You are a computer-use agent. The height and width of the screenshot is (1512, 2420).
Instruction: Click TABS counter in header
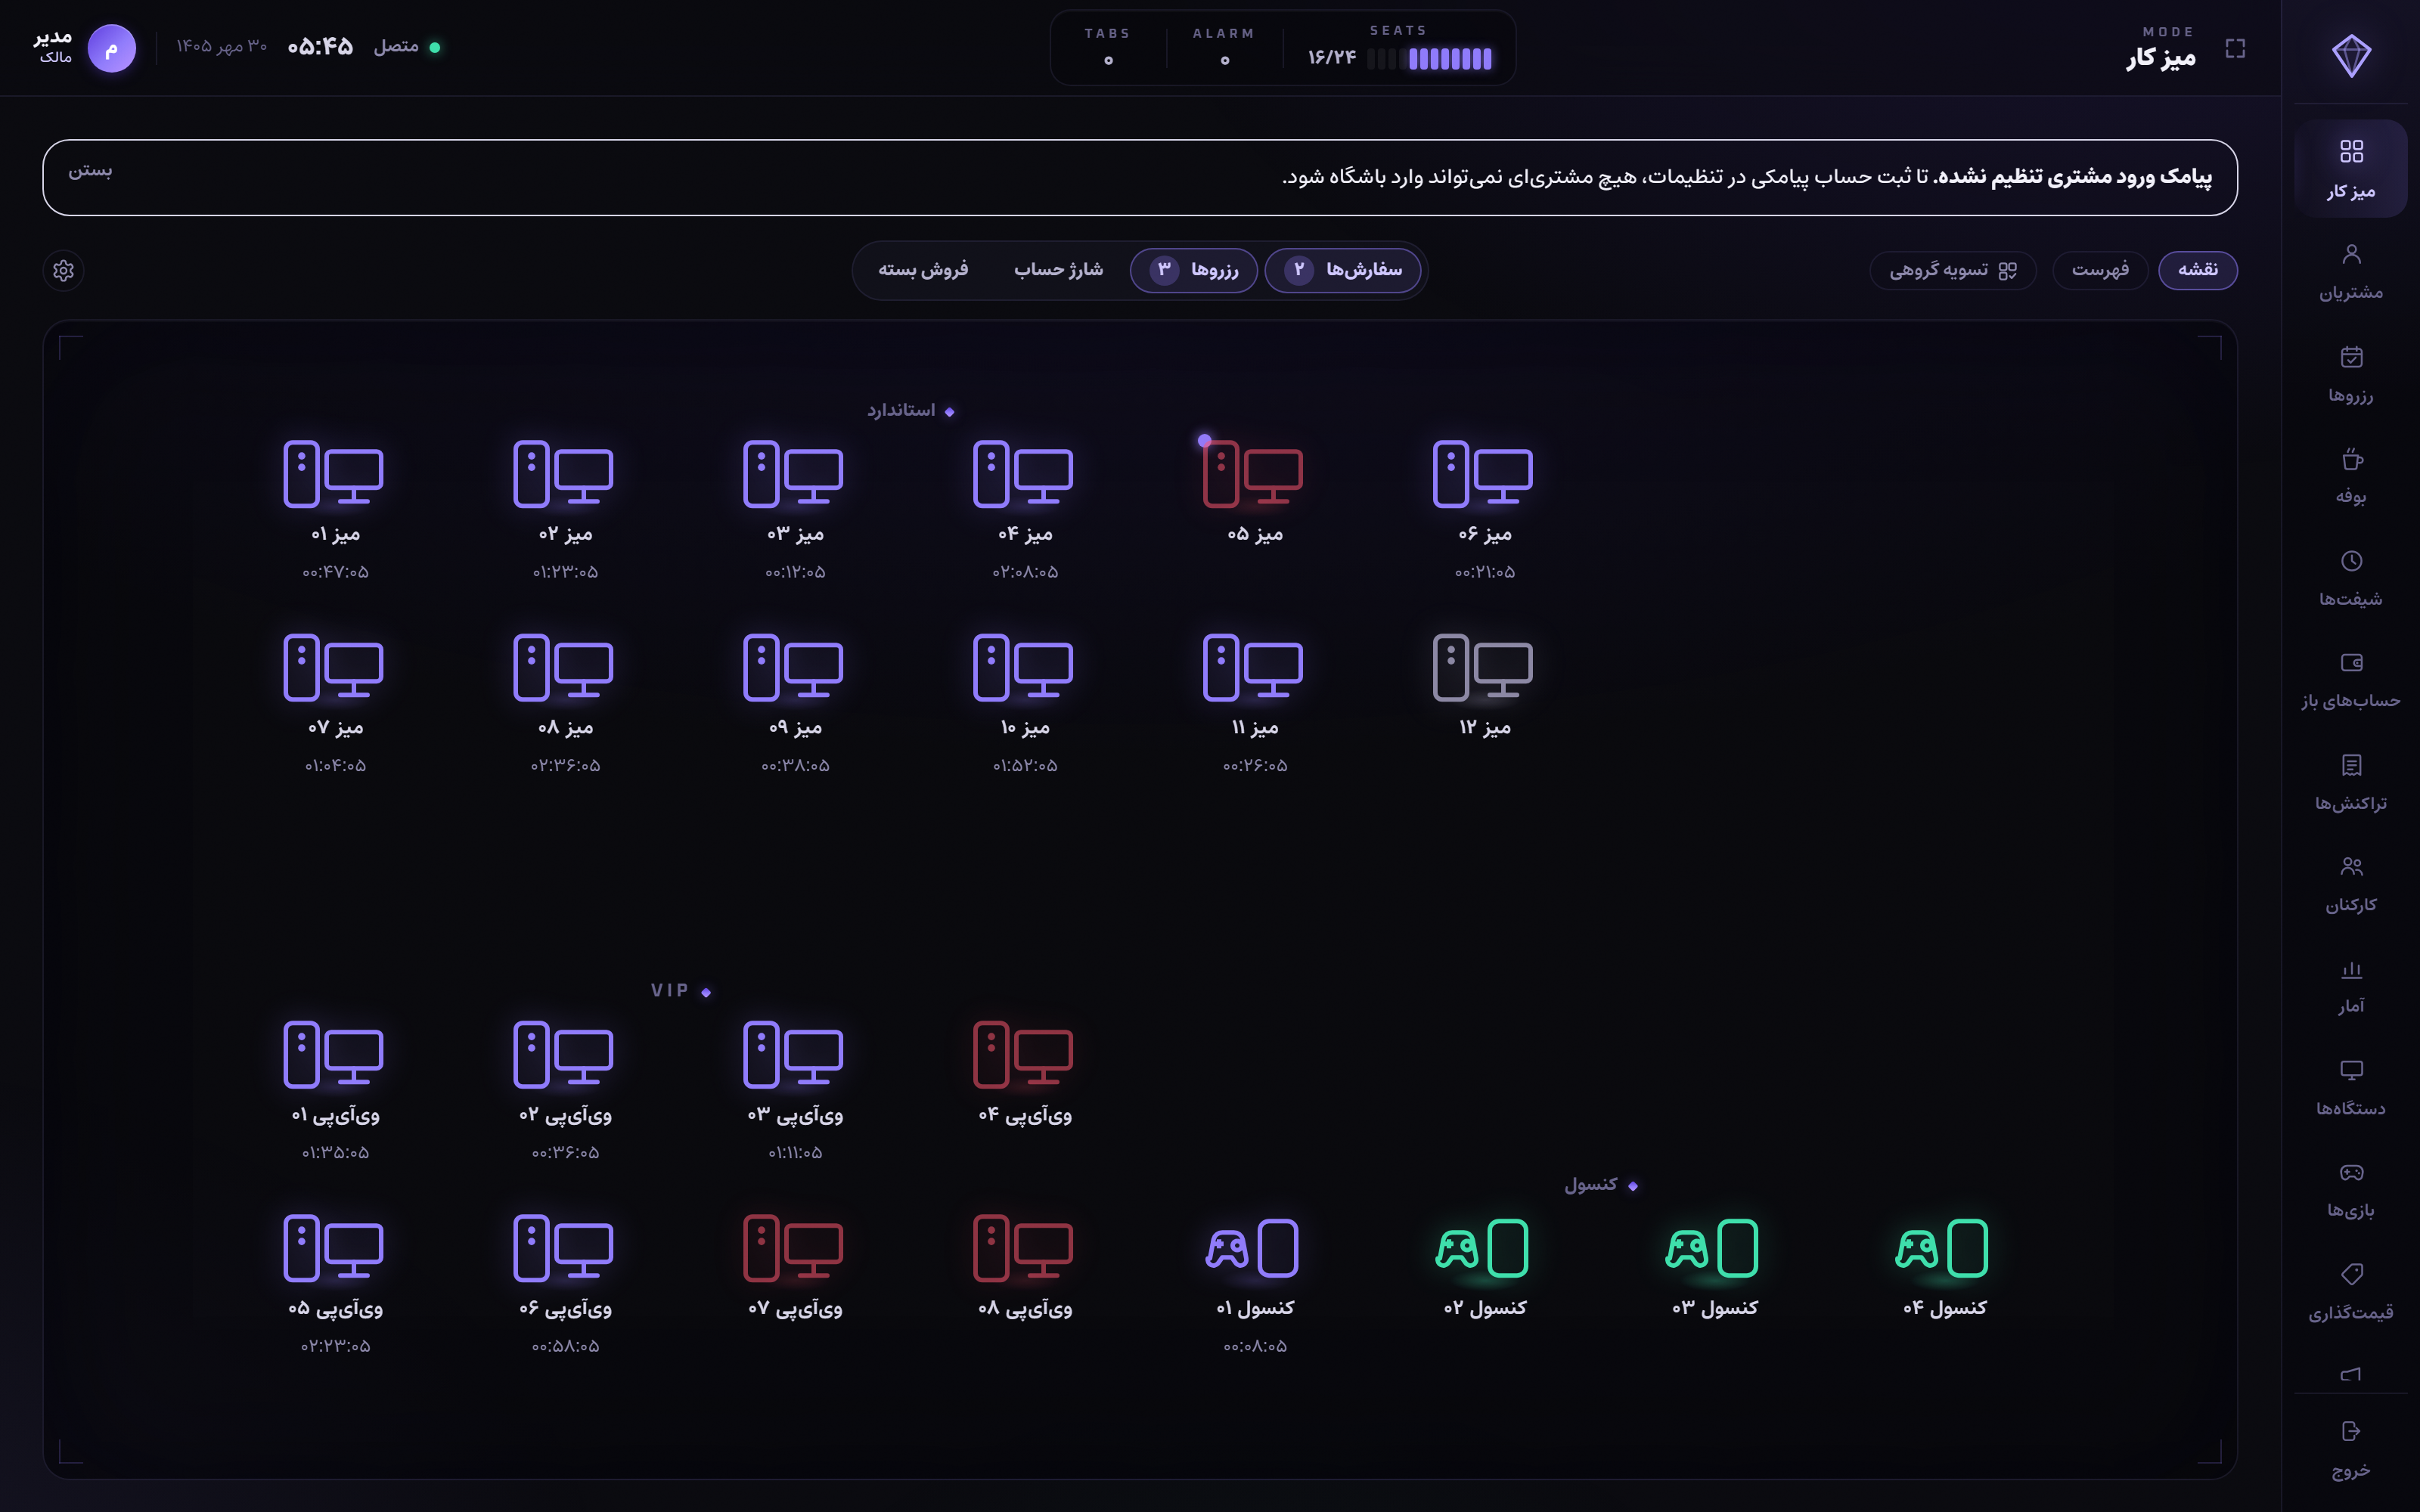tap(1107, 47)
